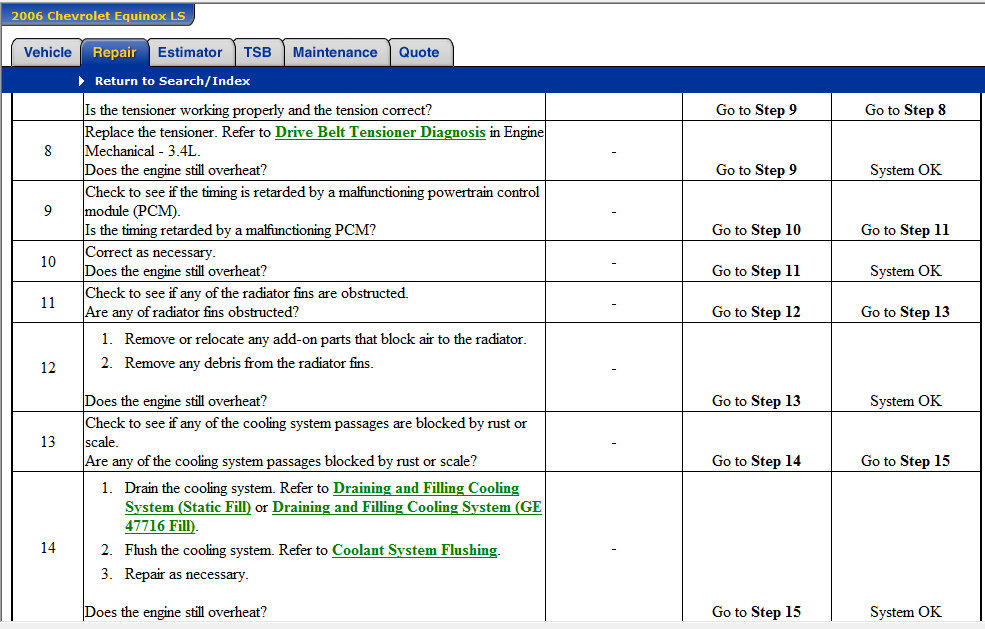
Task: Click 'Remove any debris from the radiator fins' item
Action: tap(249, 363)
